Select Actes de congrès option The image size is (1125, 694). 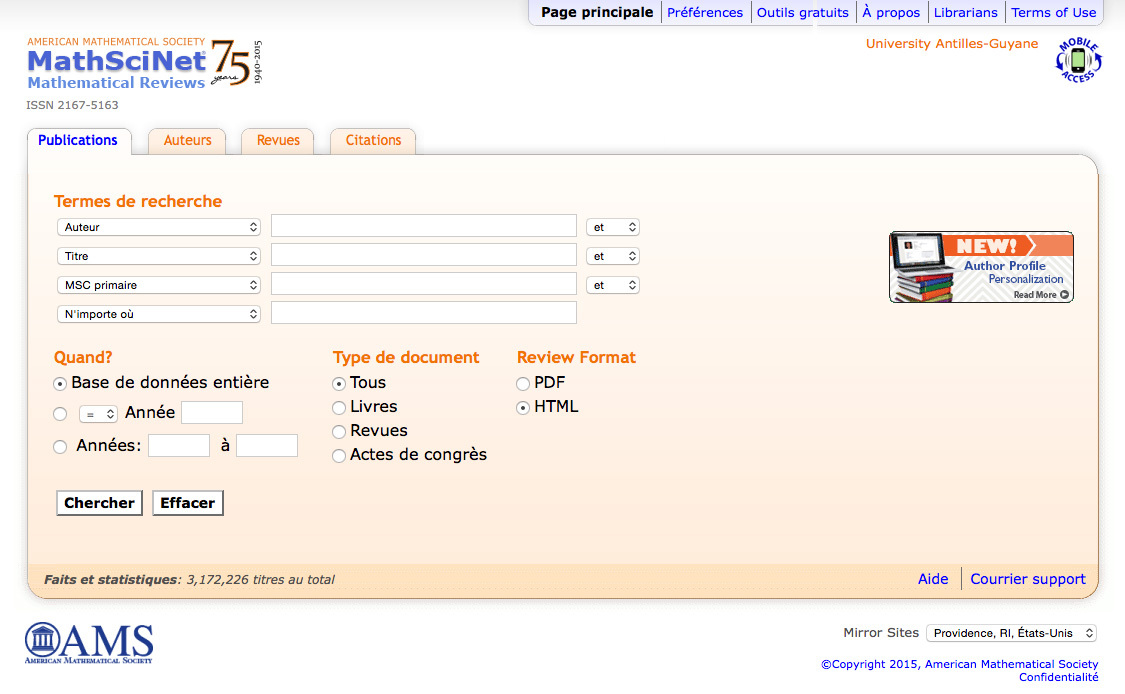(x=340, y=455)
